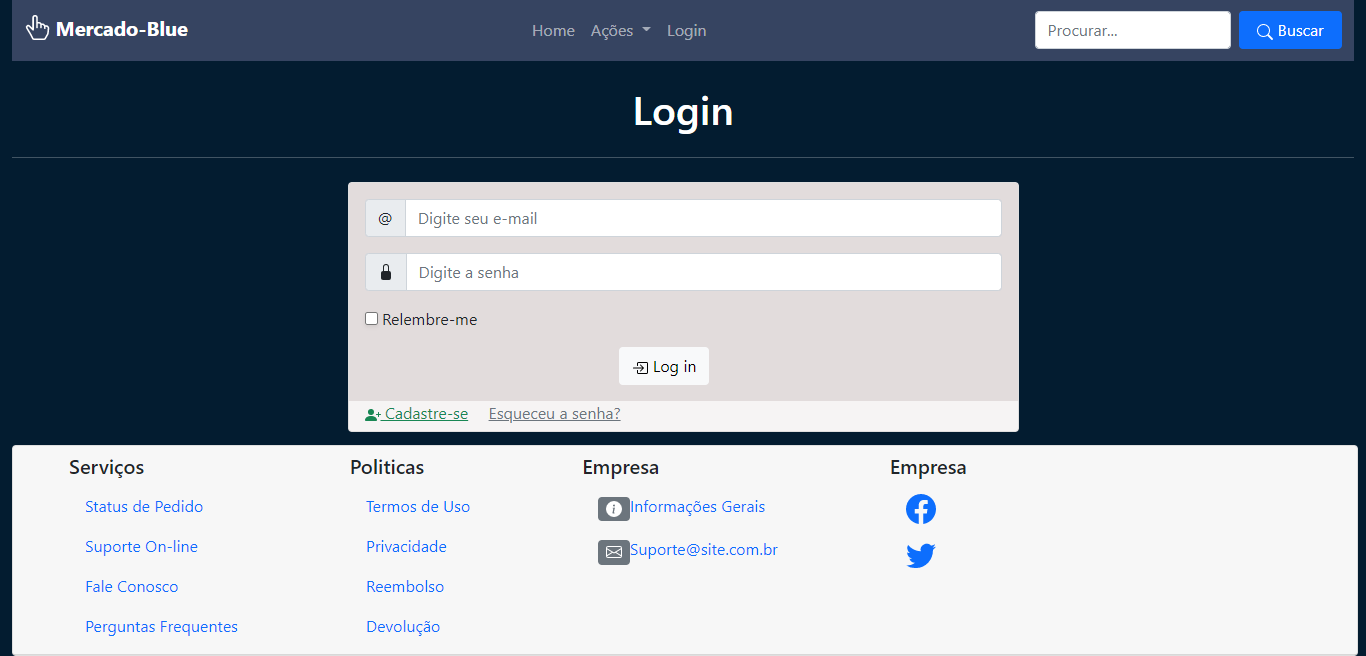The width and height of the screenshot is (1366, 656).
Task: Click the envelope icon next to Suporte@site.com.br
Action: (613, 551)
